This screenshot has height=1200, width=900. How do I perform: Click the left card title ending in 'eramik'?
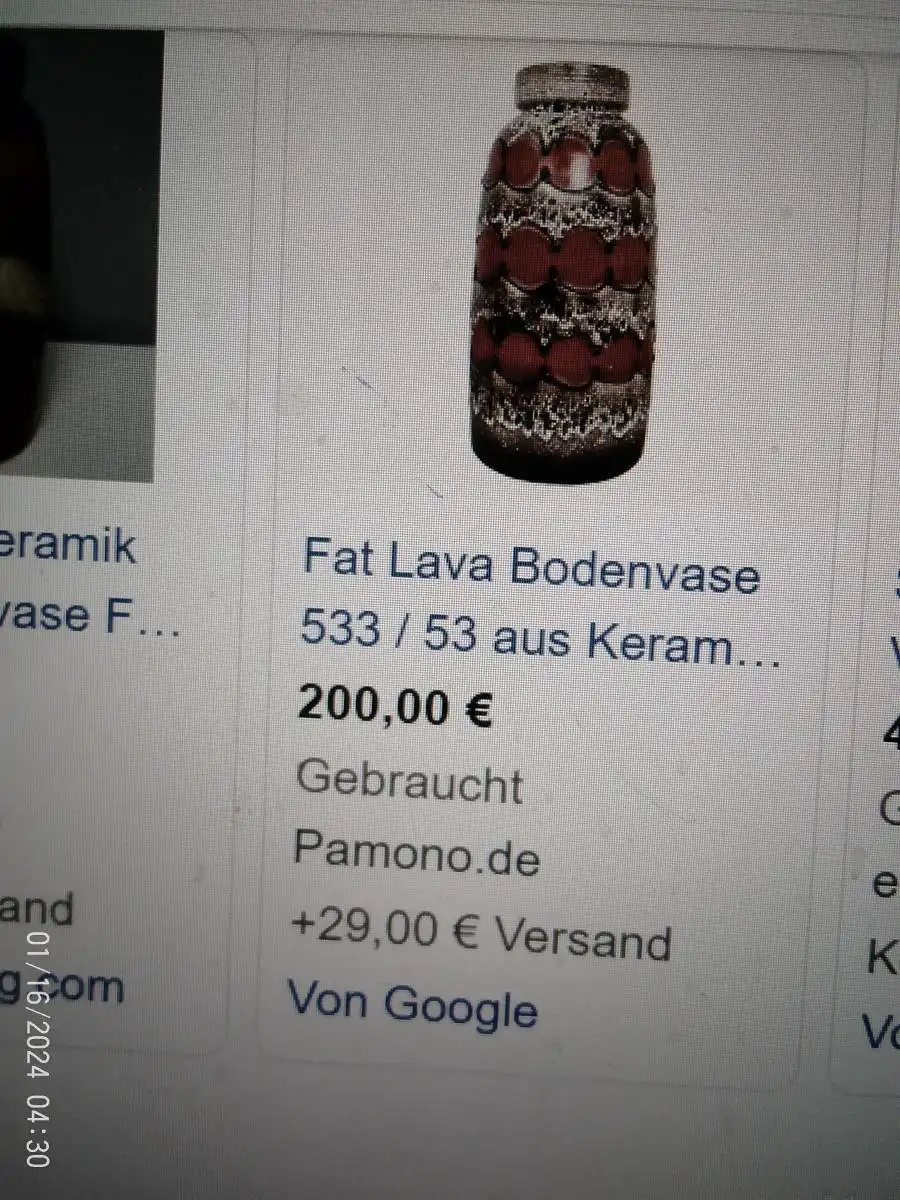point(67,548)
